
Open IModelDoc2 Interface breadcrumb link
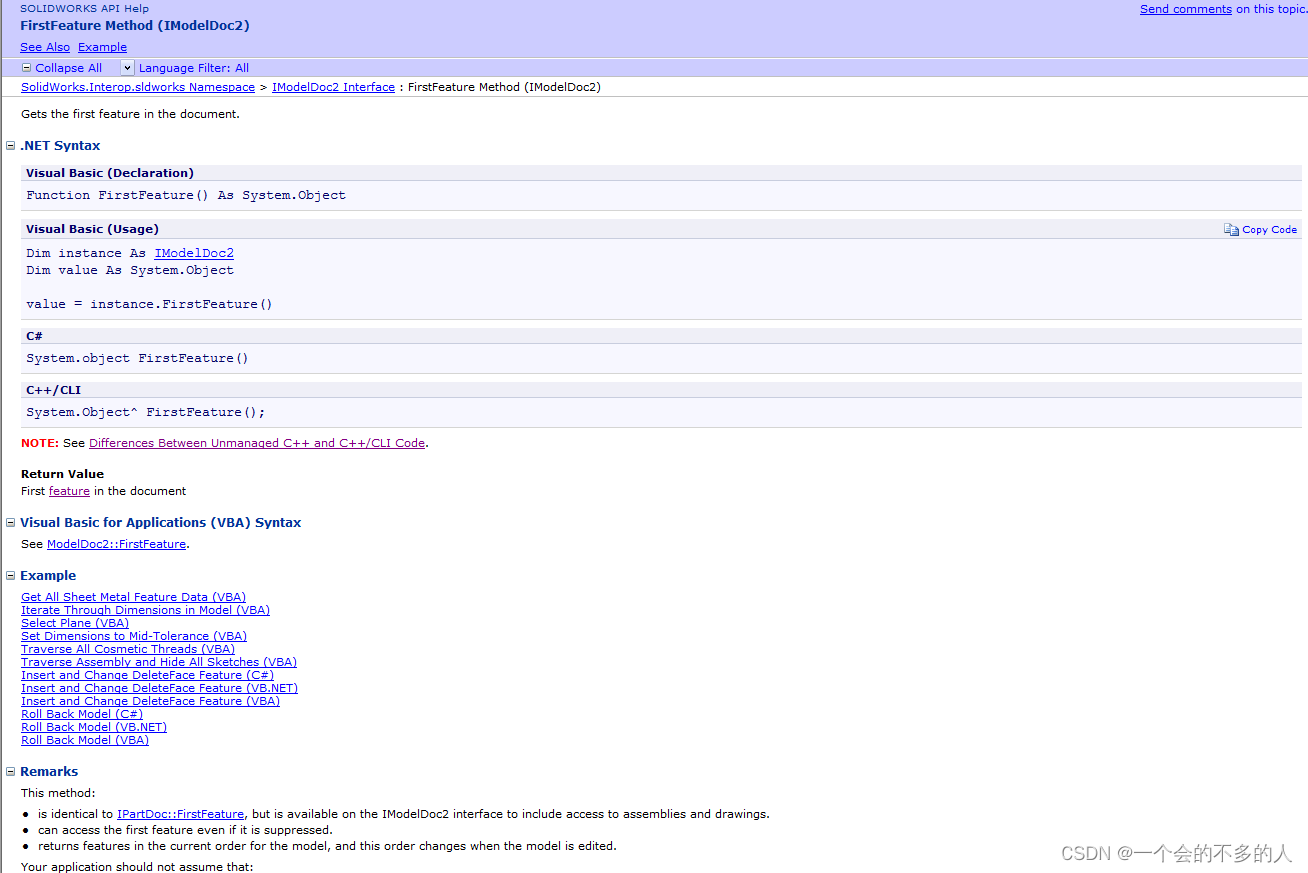[x=333, y=87]
